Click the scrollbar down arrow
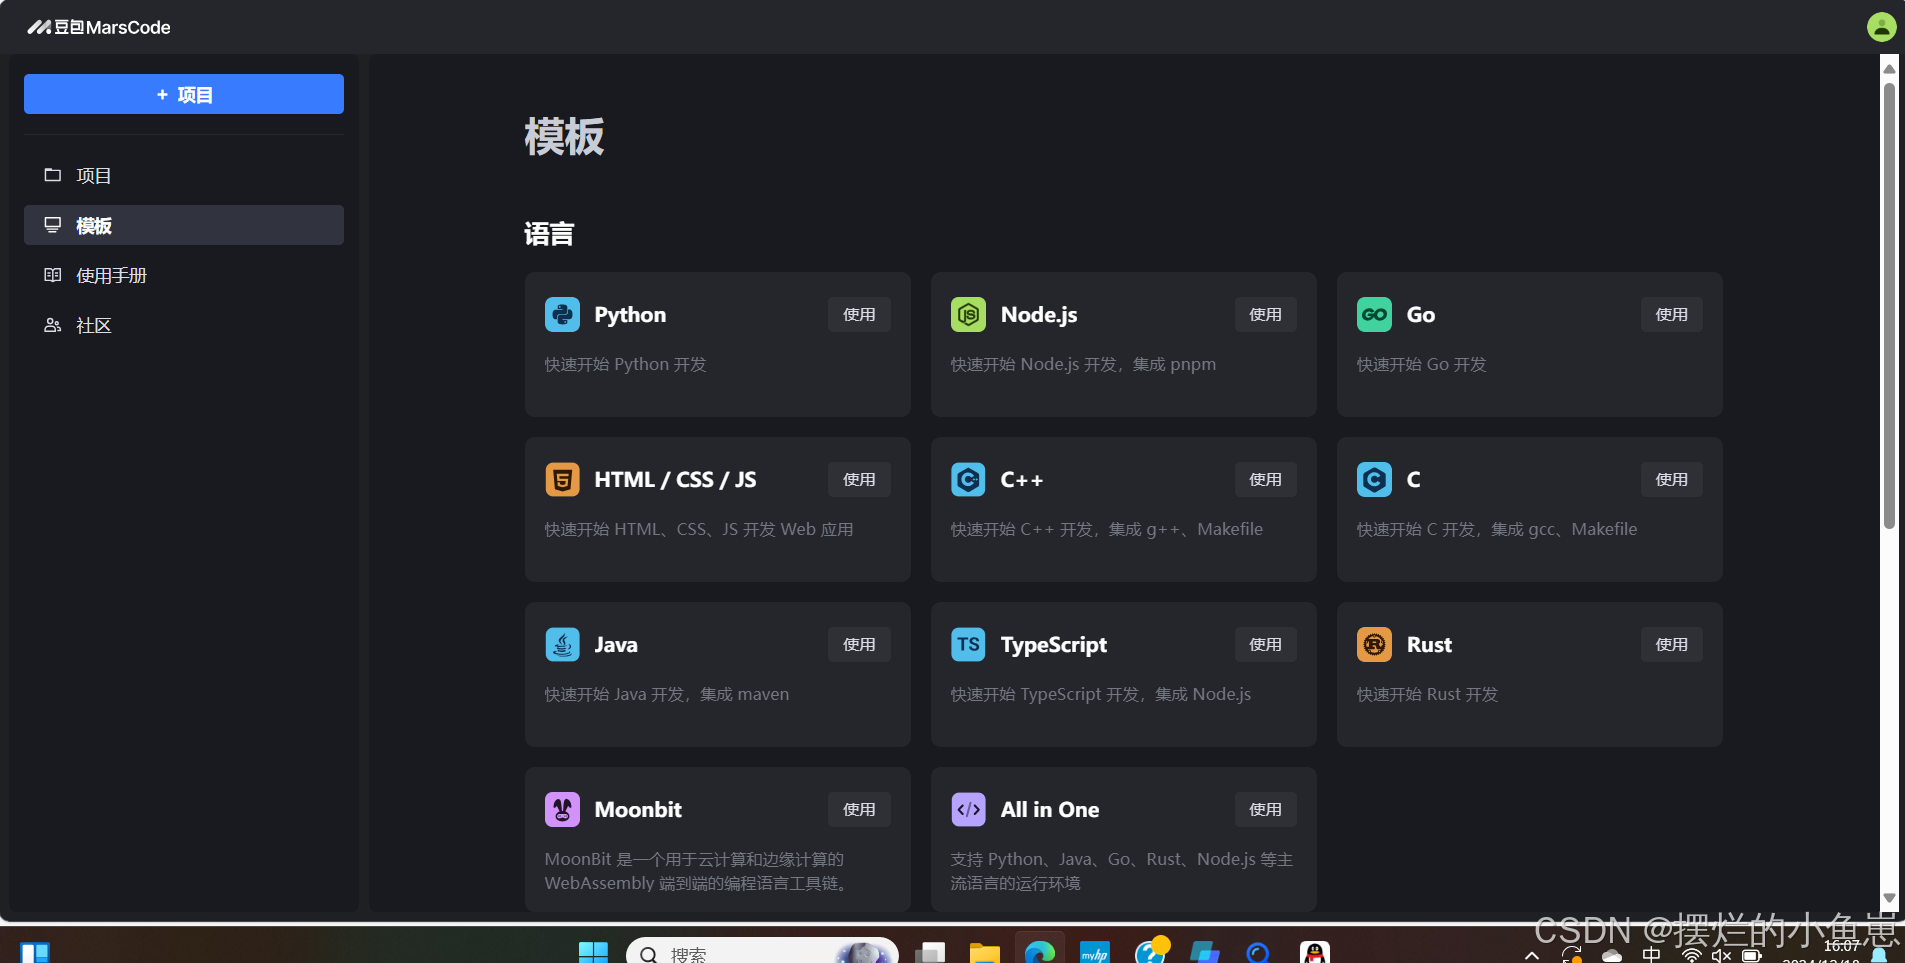Screen dimensions: 1905x963 1889,898
